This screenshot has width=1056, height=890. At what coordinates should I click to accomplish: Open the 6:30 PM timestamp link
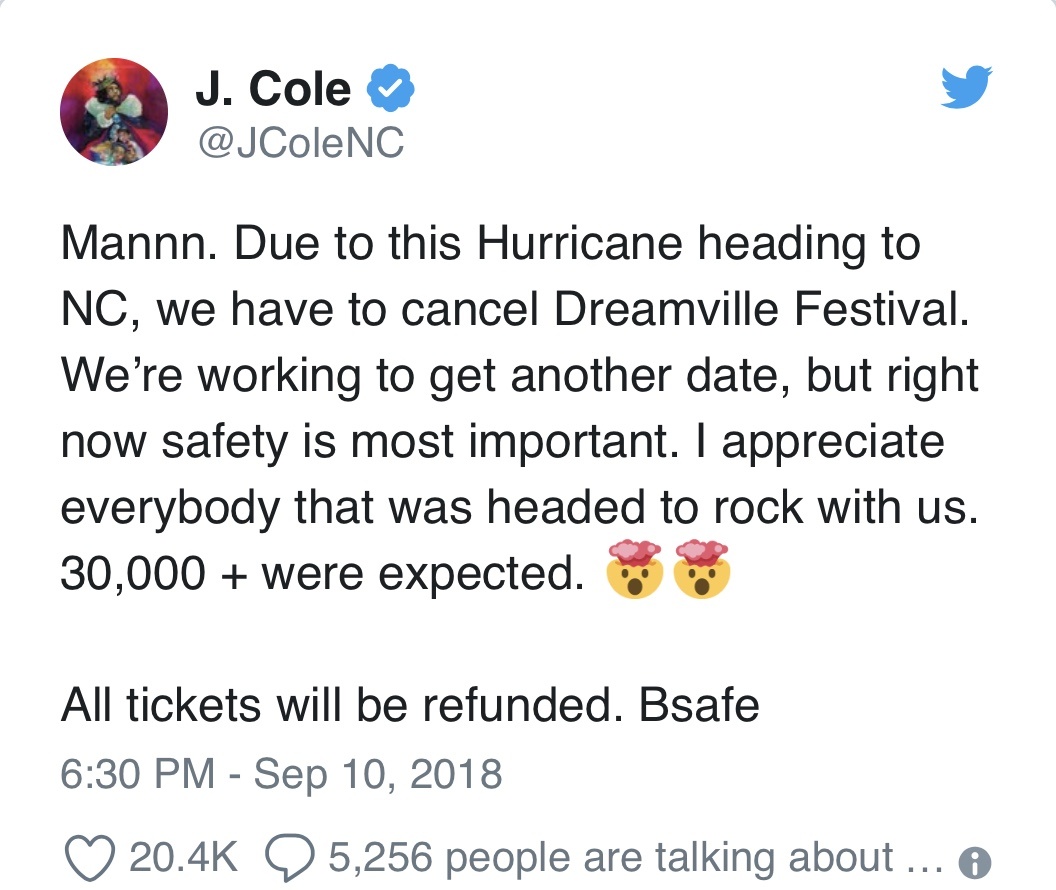(138, 773)
